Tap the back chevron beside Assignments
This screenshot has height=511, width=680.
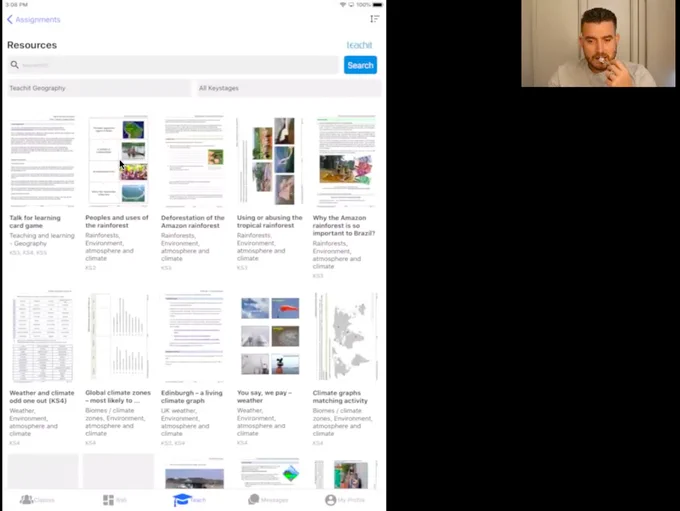click(x=10, y=20)
